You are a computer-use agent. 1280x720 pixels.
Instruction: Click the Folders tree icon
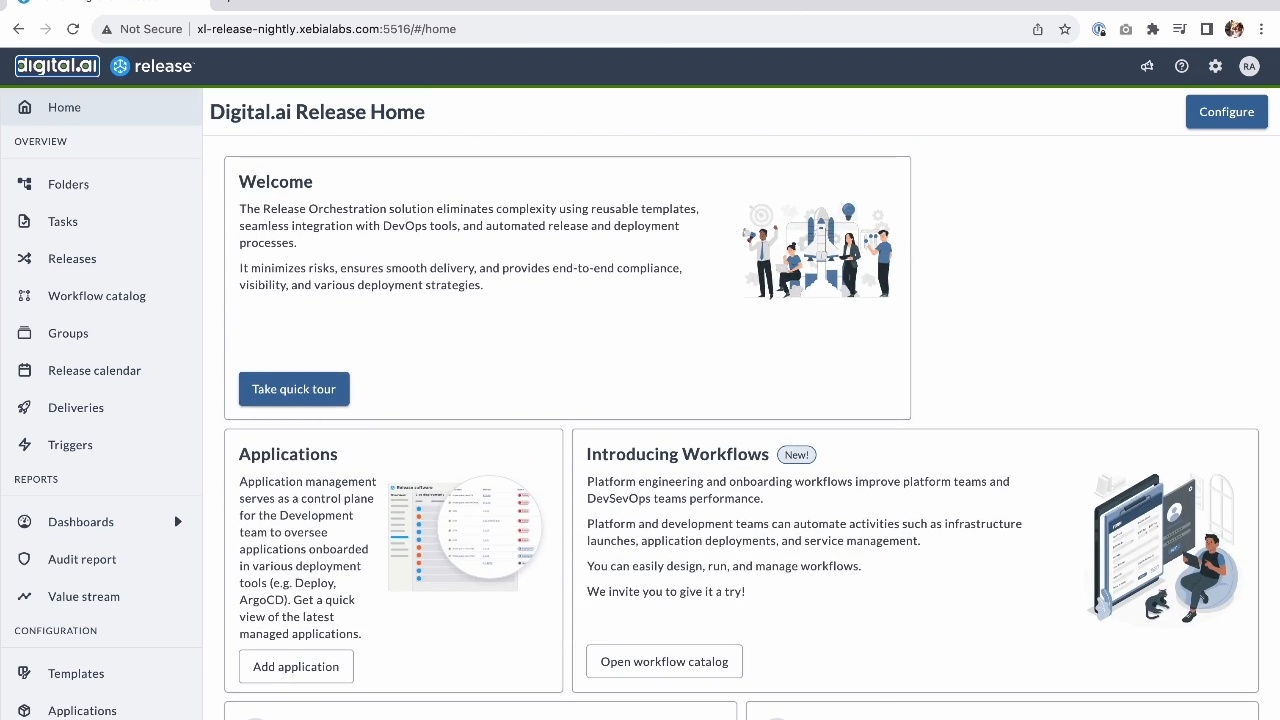pyautogui.click(x=25, y=184)
